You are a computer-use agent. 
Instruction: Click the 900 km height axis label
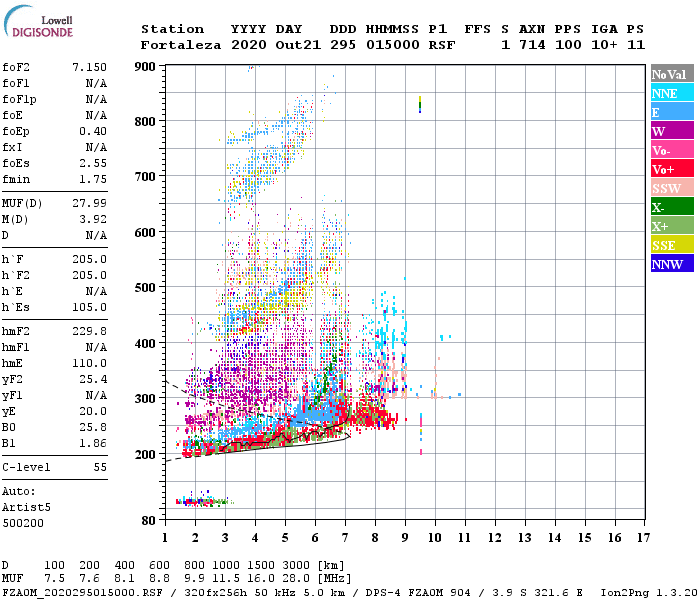pos(145,67)
